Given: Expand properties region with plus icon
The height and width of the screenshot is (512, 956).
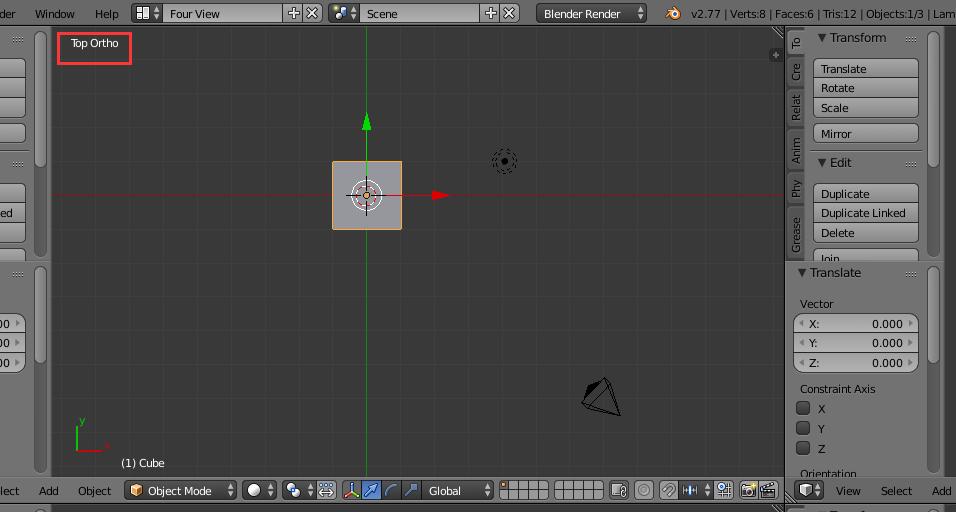Looking at the screenshot, I should pos(776,55).
